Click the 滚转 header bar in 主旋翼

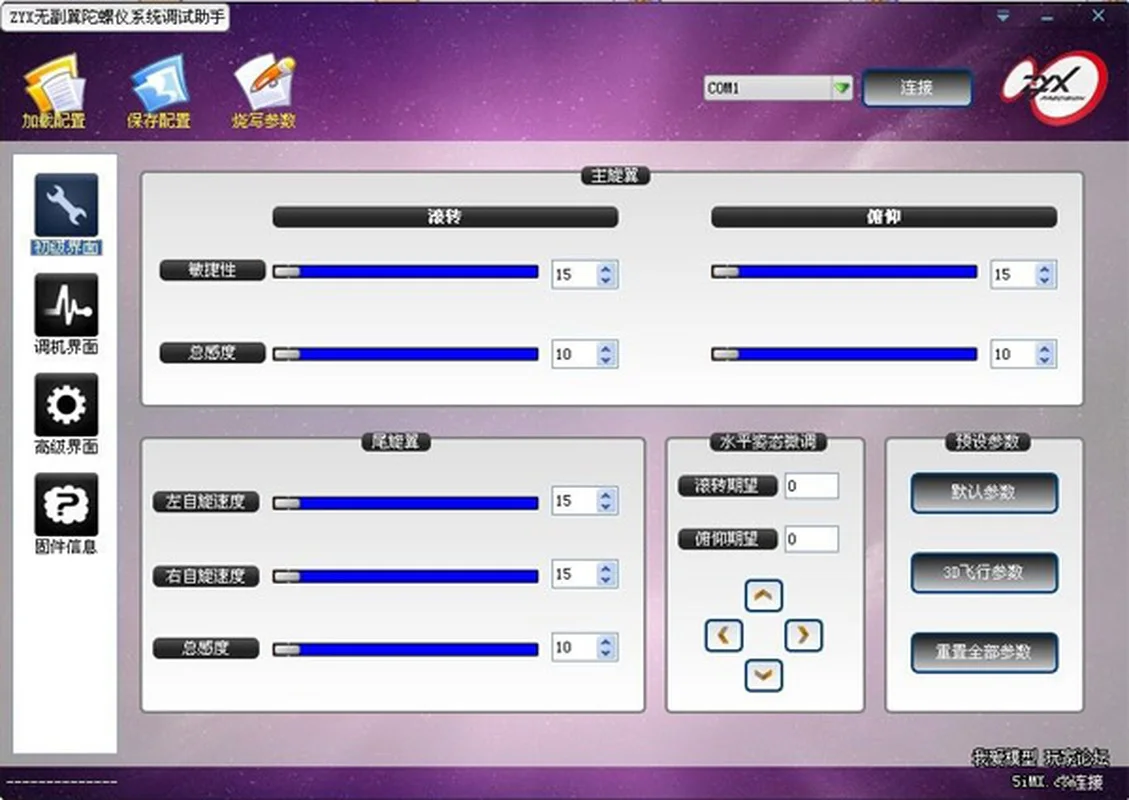(445, 217)
